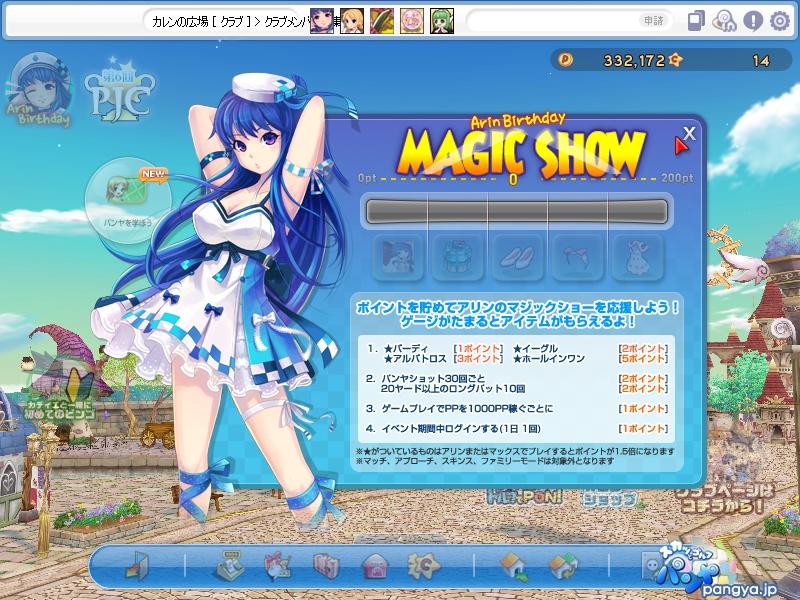800x600 pixels.
Task: Open the star cookie charge icon
Action: pyautogui.click(x=423, y=566)
